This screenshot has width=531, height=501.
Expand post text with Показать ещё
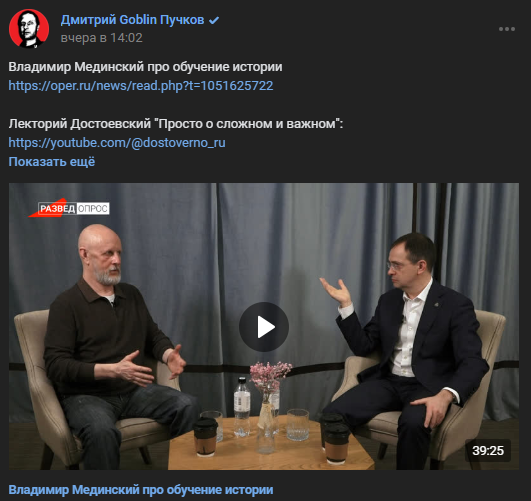(52, 162)
